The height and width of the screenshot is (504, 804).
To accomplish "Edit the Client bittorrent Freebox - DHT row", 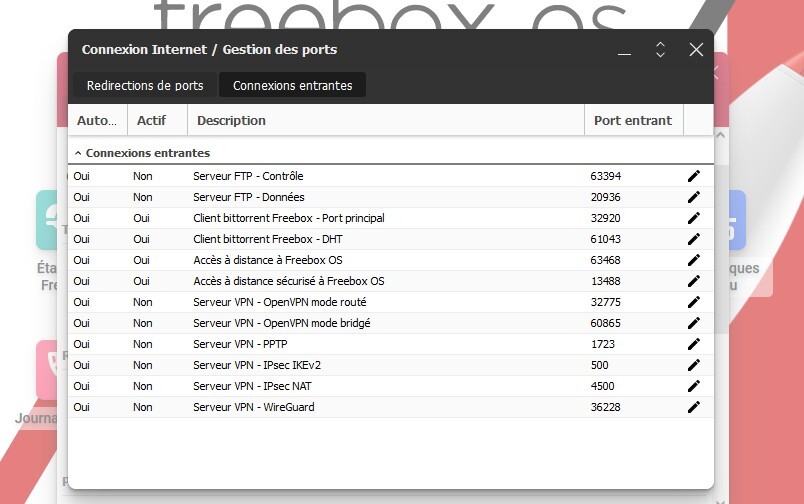I will click(x=694, y=239).
